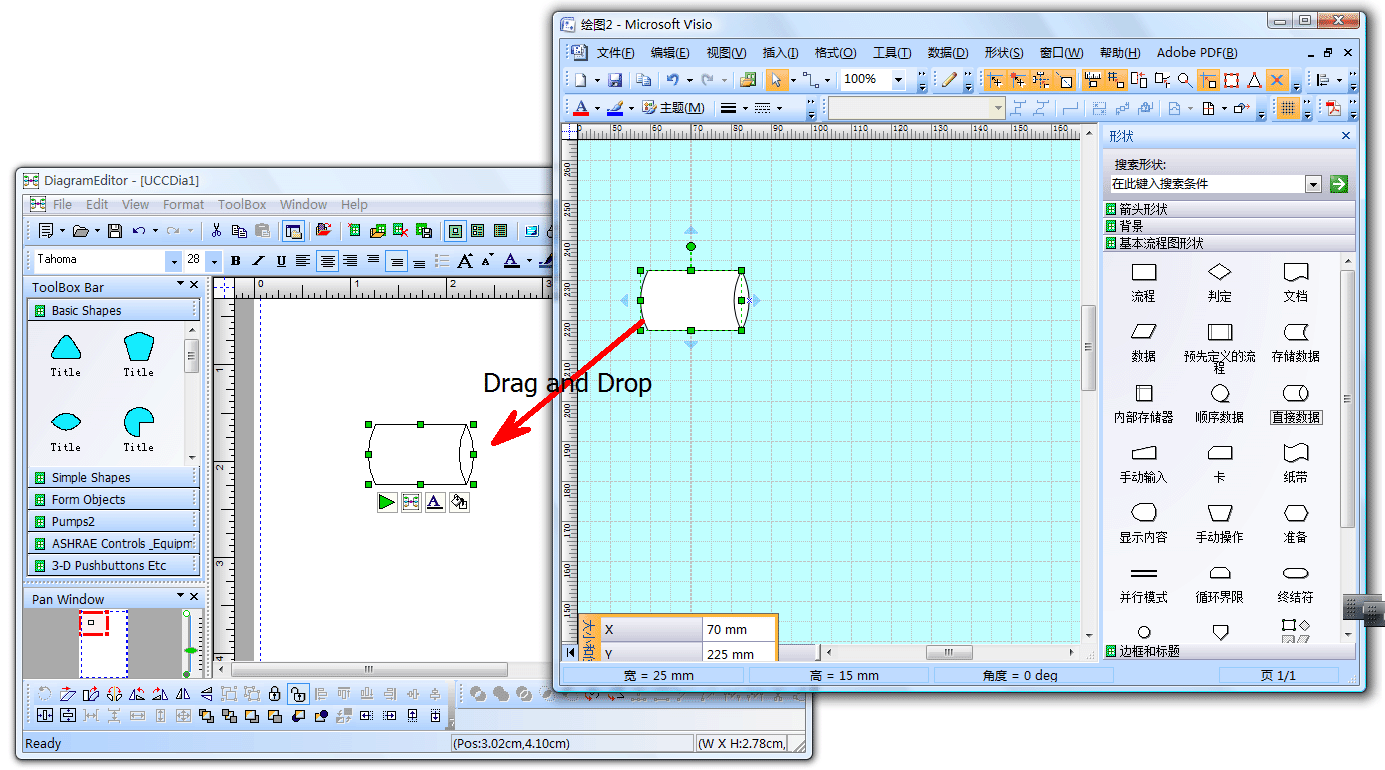Click Cut scissors icon in DiagramEditor
Screen dimensions: 1385x770
coord(216,231)
